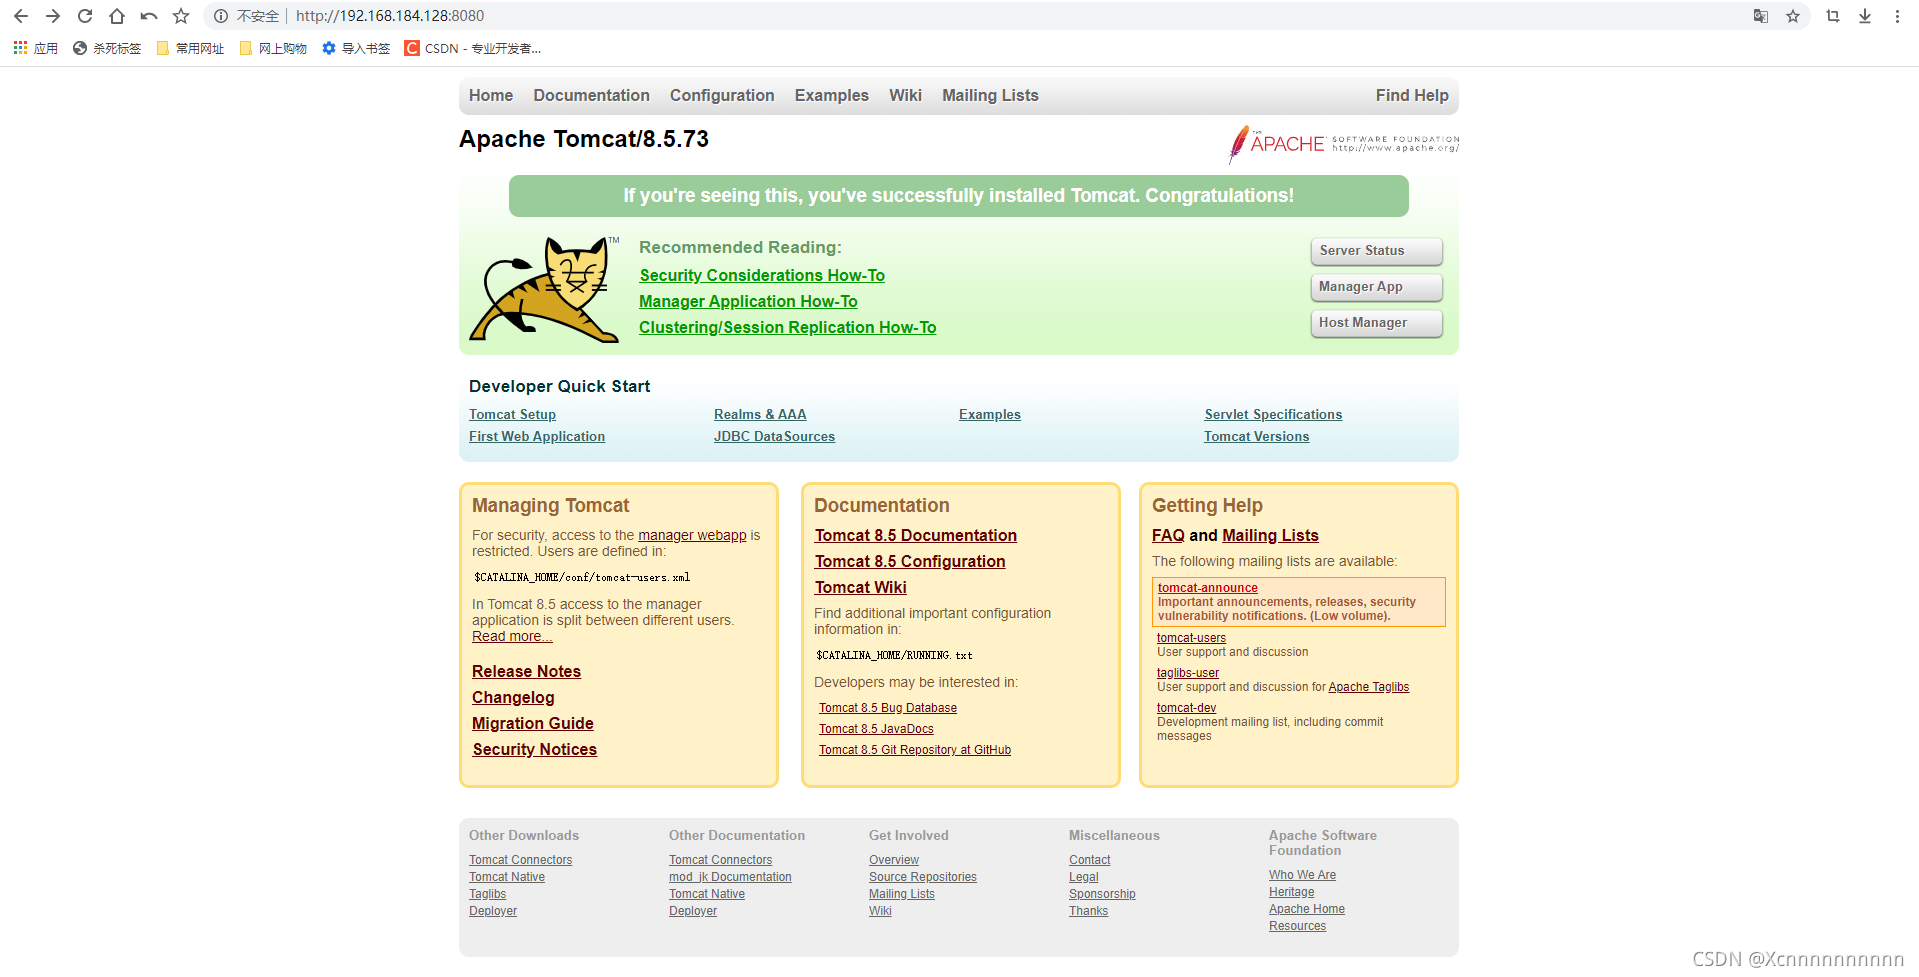Open Manager Application How-To link
Viewport: 1919px width, 977px height.
748,302
